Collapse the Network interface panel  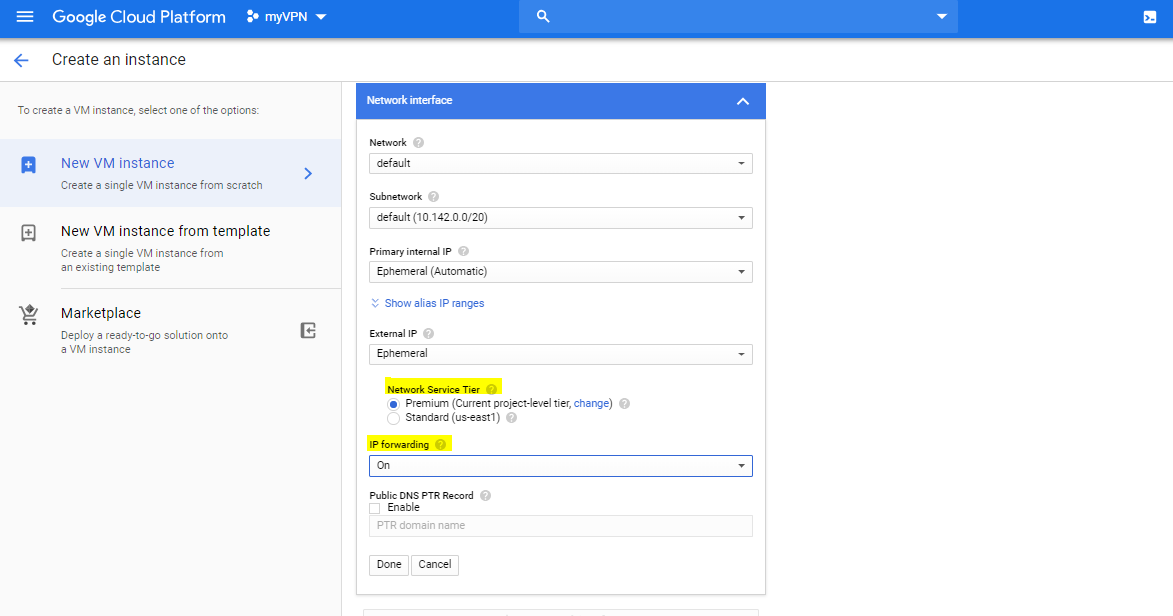(743, 101)
